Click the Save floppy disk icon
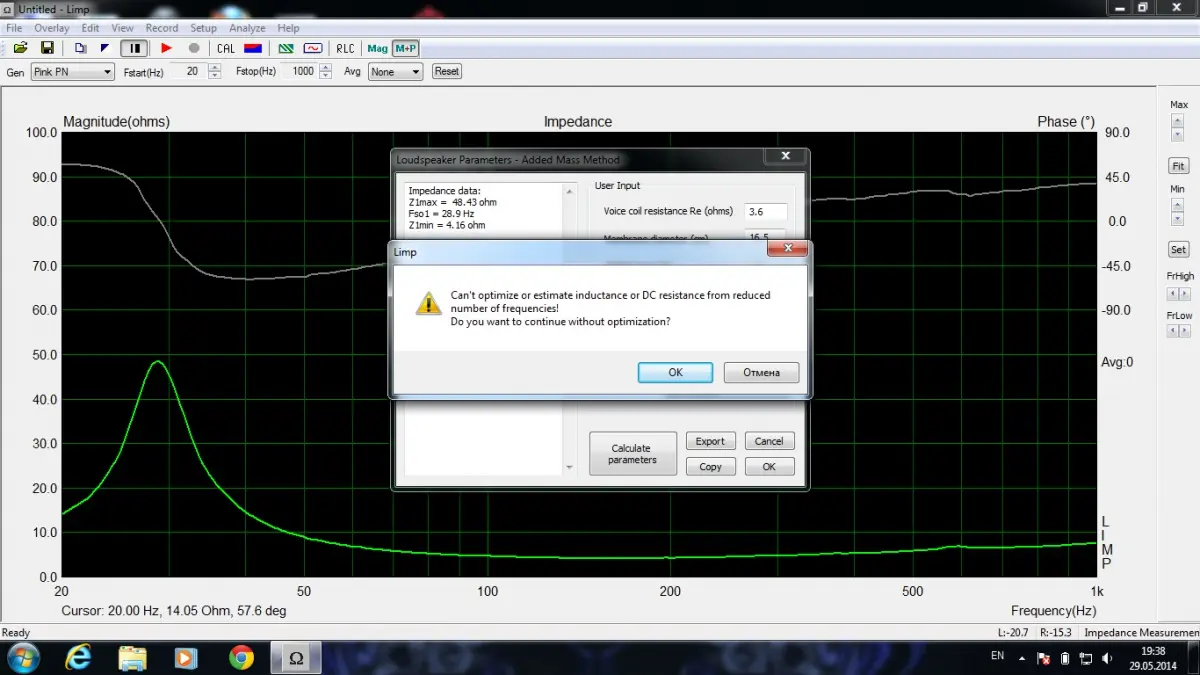1200x675 pixels. (x=47, y=48)
